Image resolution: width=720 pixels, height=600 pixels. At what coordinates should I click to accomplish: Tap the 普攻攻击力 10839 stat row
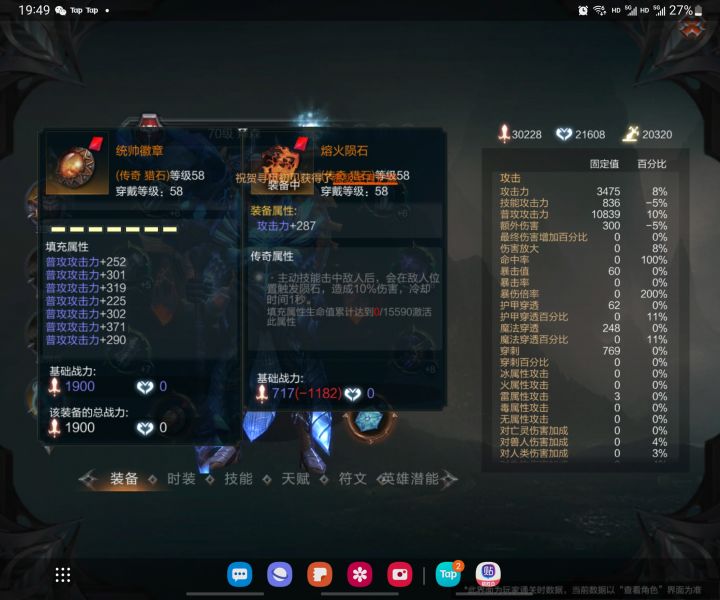tap(584, 214)
